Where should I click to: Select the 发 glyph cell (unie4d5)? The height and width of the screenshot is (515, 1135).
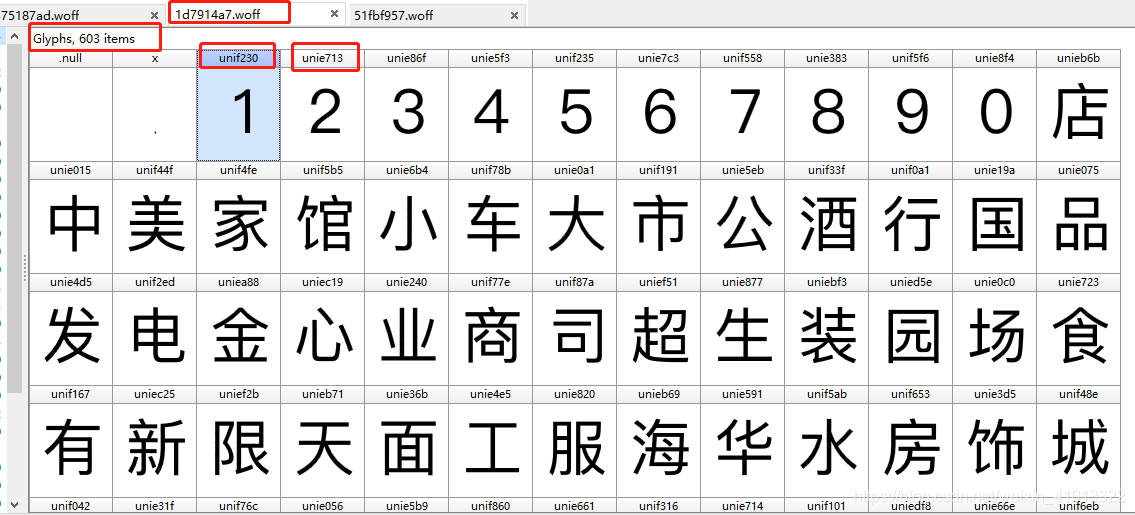point(70,330)
